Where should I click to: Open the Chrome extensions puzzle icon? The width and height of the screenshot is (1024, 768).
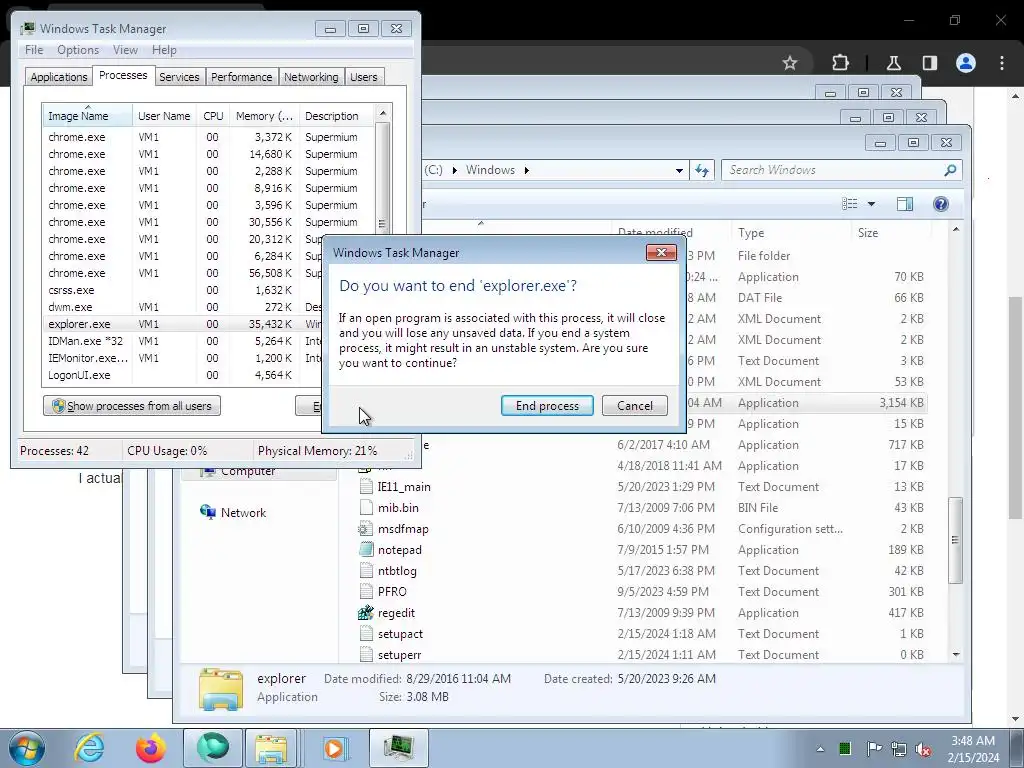(840, 63)
